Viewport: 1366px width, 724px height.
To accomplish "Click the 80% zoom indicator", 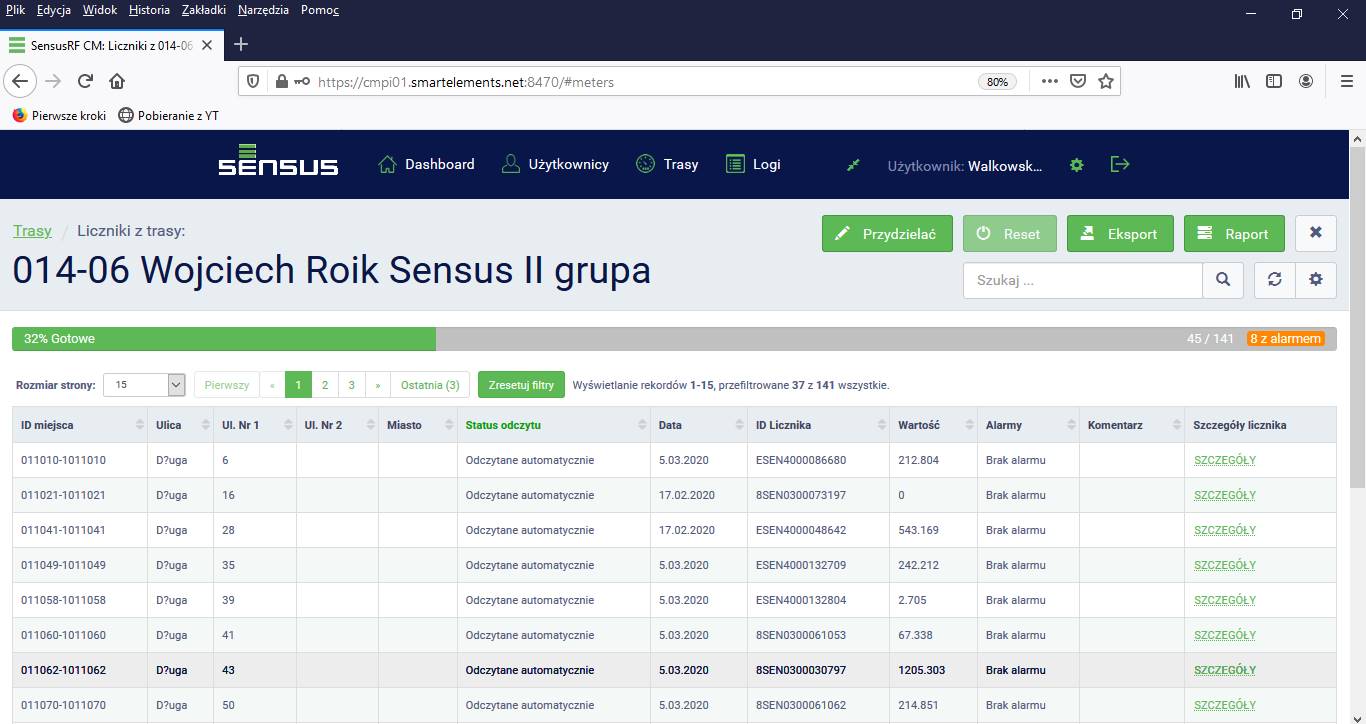I will coord(997,82).
